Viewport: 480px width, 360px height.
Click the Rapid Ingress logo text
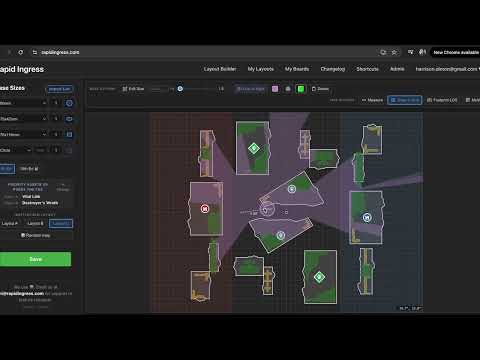(x=22, y=69)
